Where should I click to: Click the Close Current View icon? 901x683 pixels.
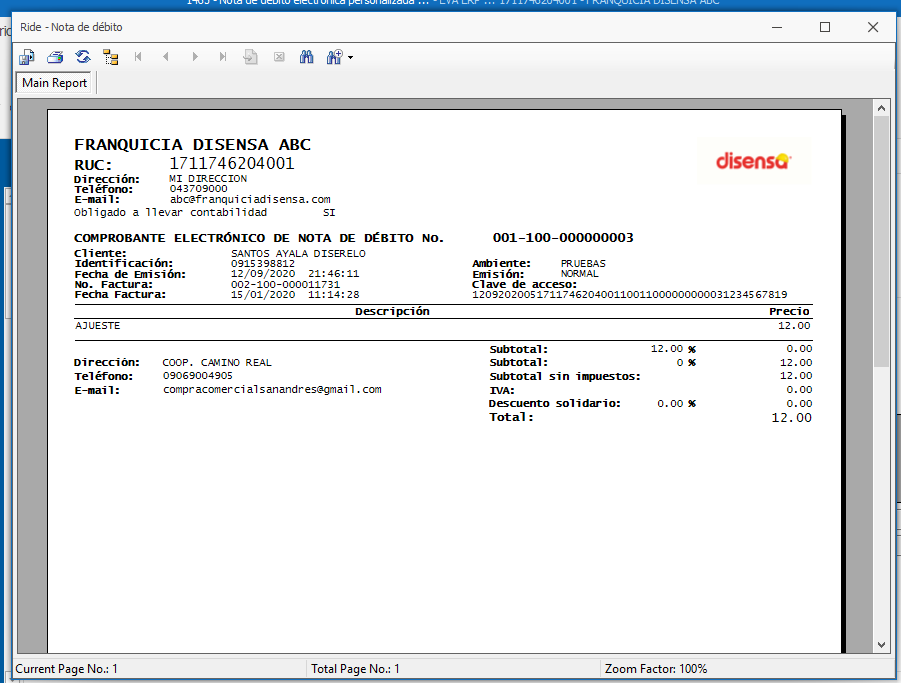click(279, 57)
